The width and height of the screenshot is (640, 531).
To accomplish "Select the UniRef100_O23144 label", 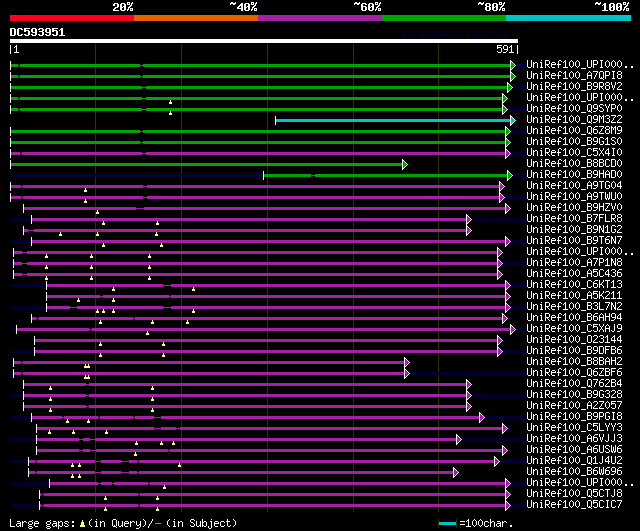I will [x=574, y=340].
